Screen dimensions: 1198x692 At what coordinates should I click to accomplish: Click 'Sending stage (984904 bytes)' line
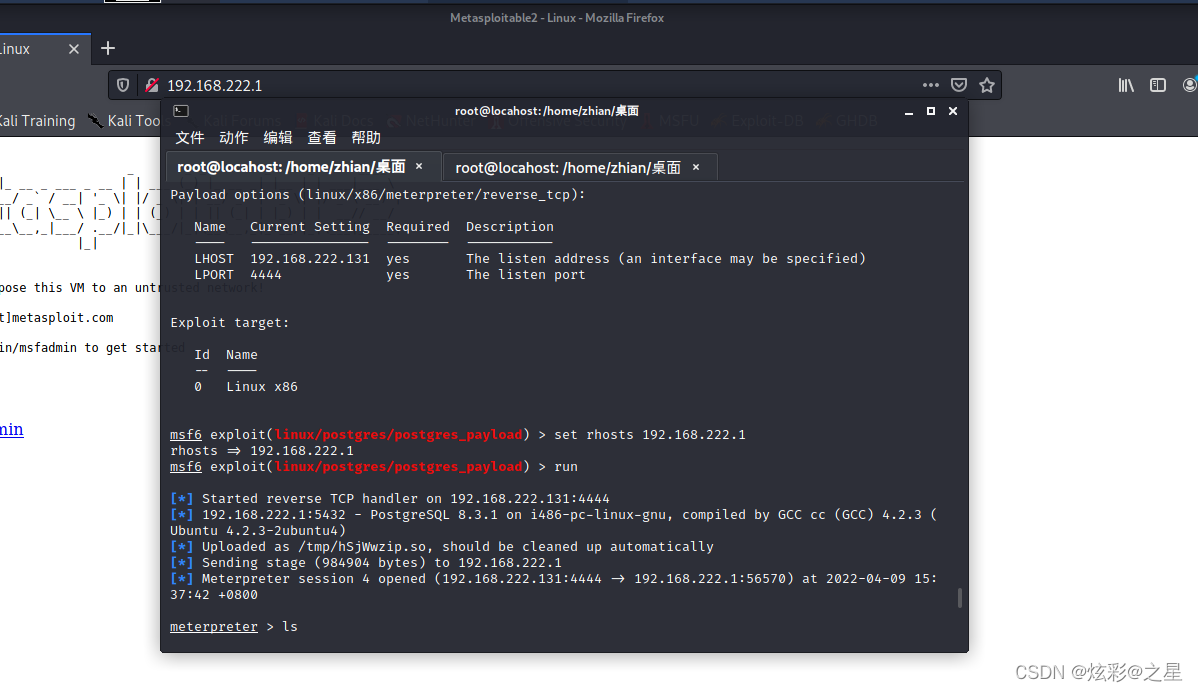point(365,563)
